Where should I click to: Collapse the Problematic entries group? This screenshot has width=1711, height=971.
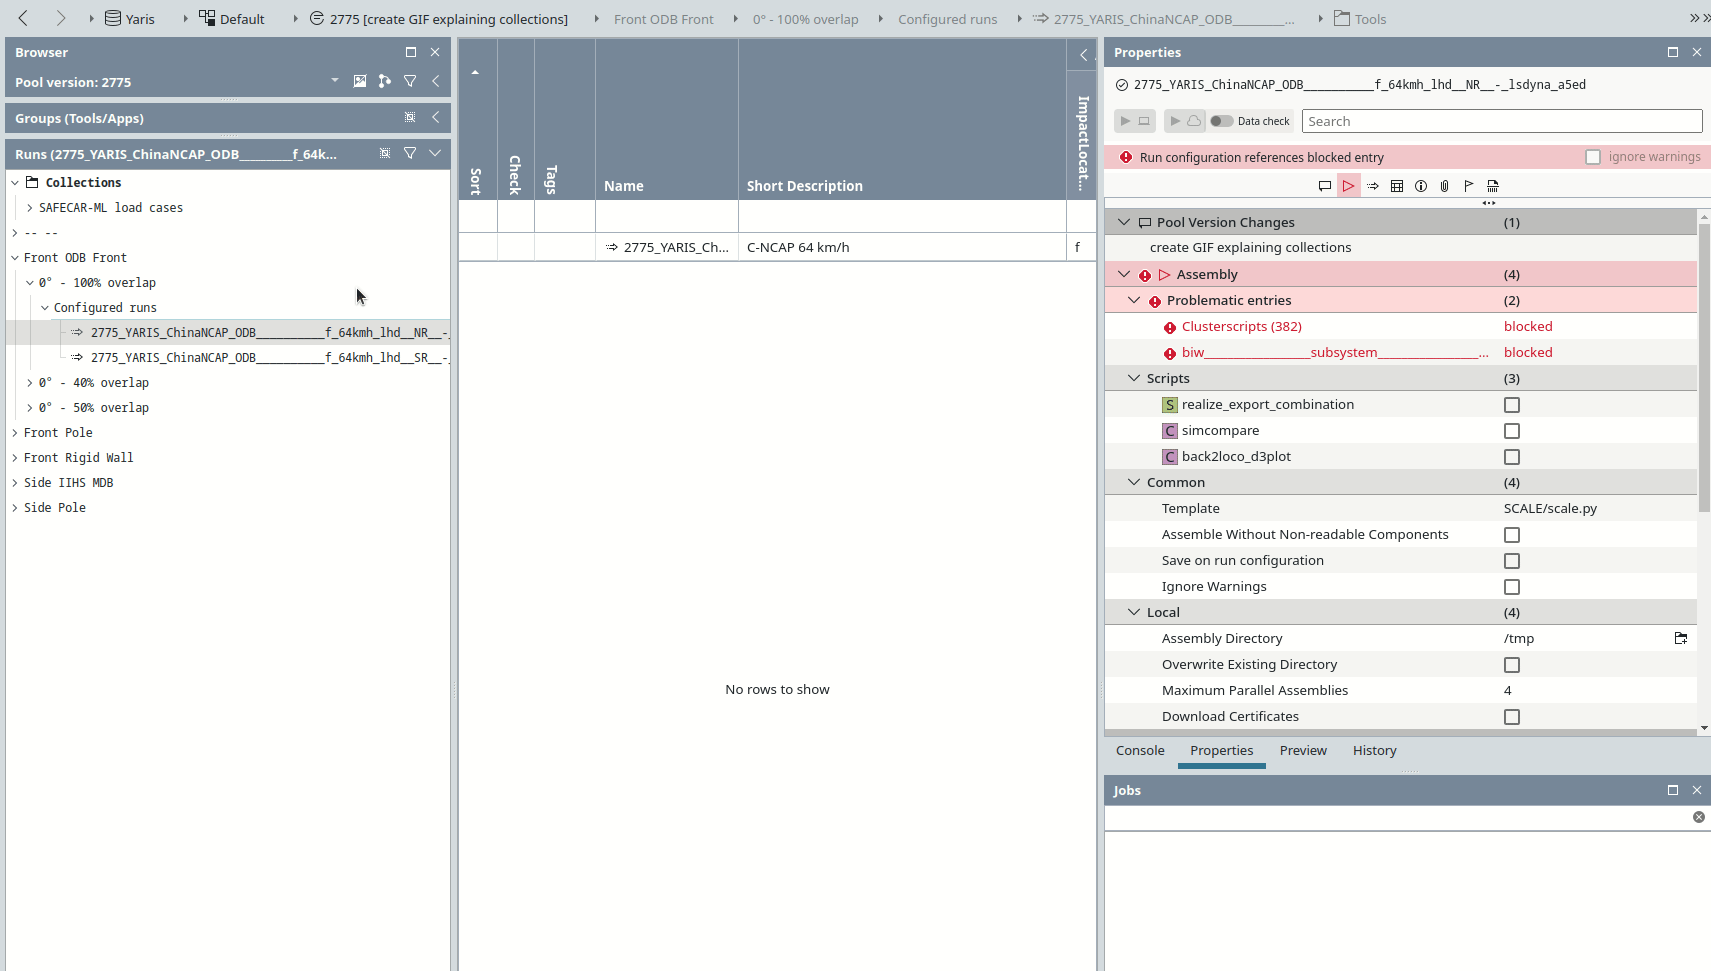[1134, 300]
